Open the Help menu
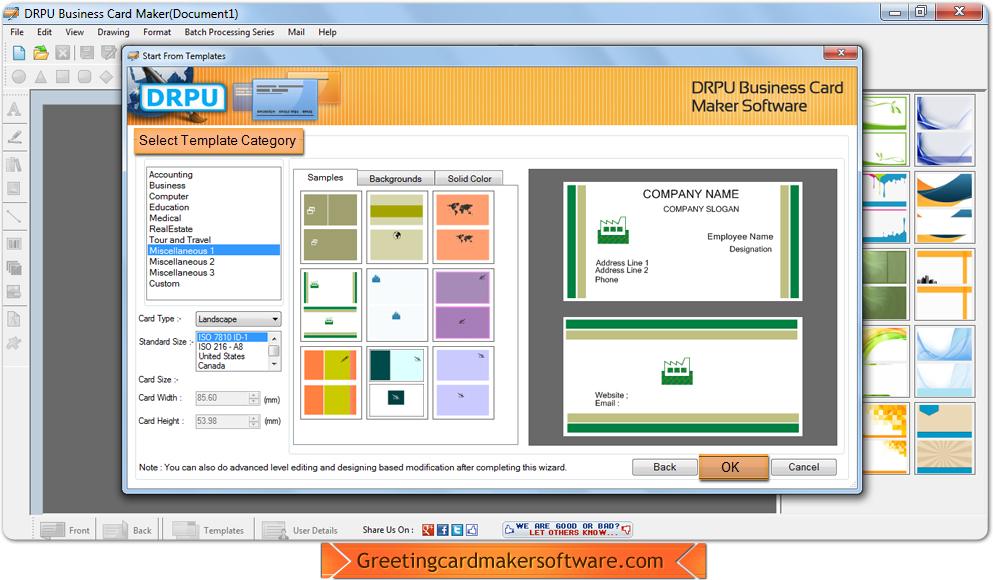 [327, 32]
